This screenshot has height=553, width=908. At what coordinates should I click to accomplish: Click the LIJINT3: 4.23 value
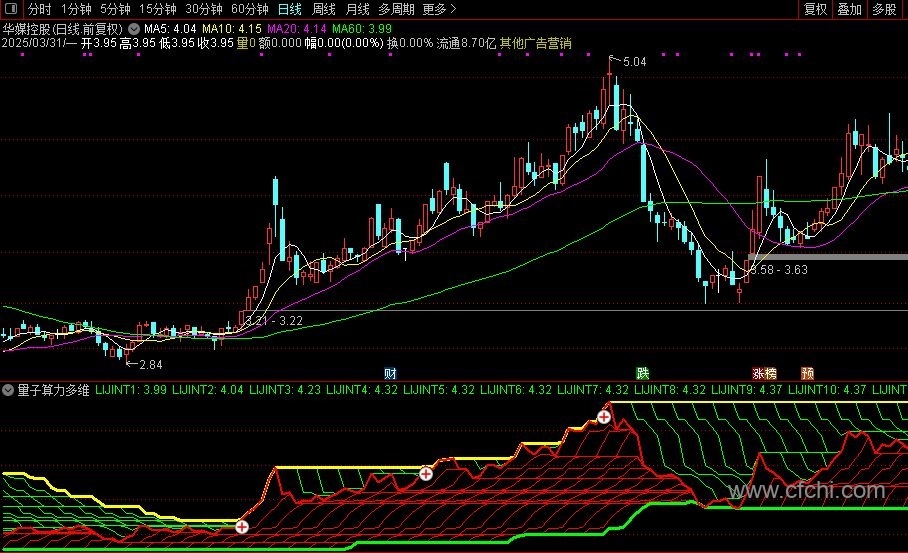pos(285,390)
